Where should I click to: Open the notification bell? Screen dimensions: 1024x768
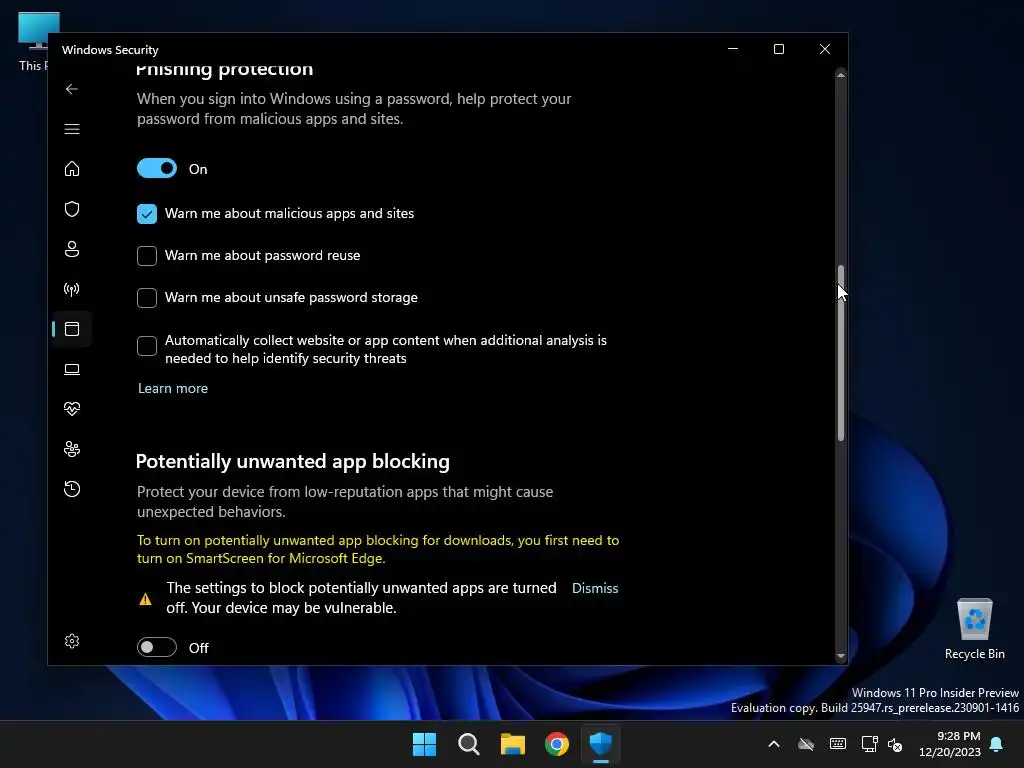point(997,744)
